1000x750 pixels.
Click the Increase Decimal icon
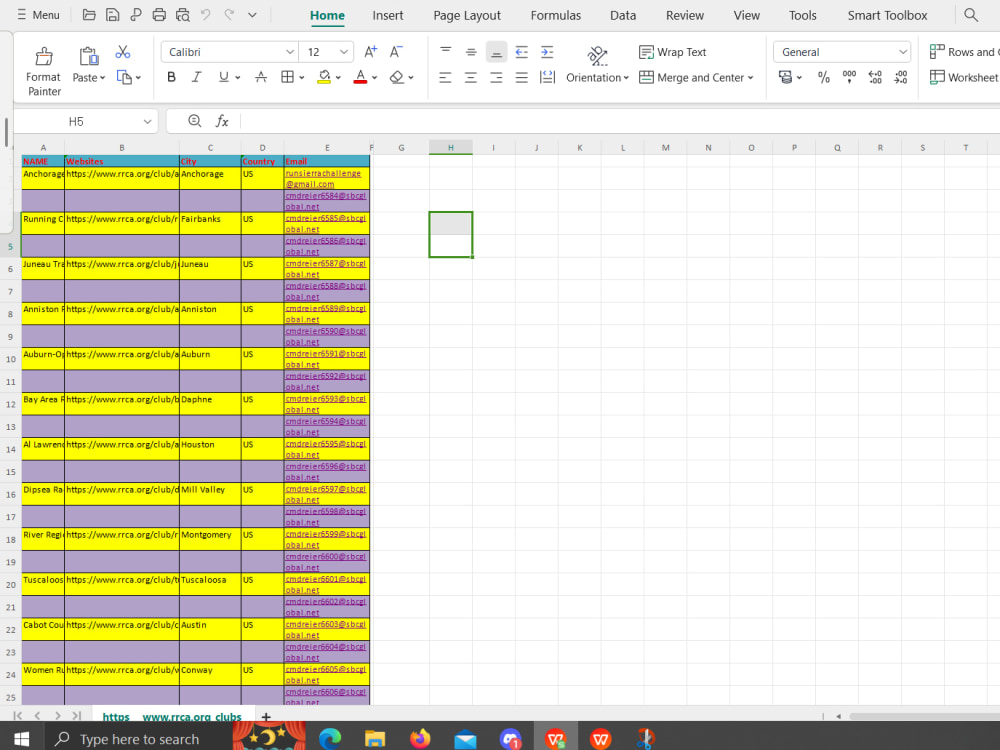[875, 77]
